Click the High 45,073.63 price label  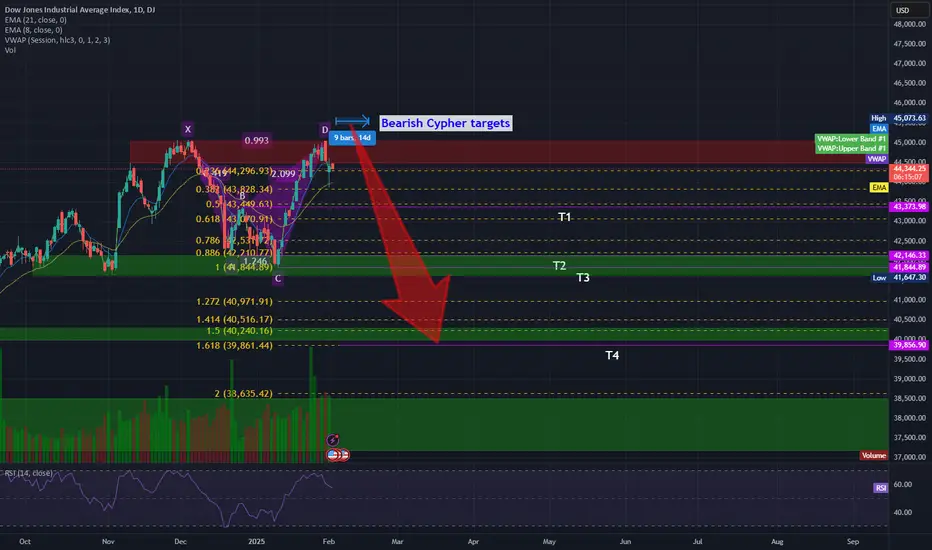(898, 118)
